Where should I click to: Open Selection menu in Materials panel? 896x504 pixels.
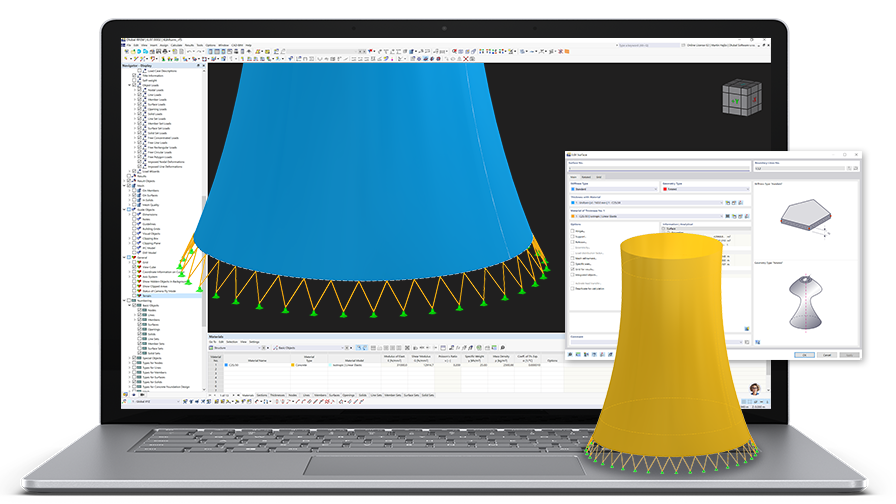[x=231, y=342]
